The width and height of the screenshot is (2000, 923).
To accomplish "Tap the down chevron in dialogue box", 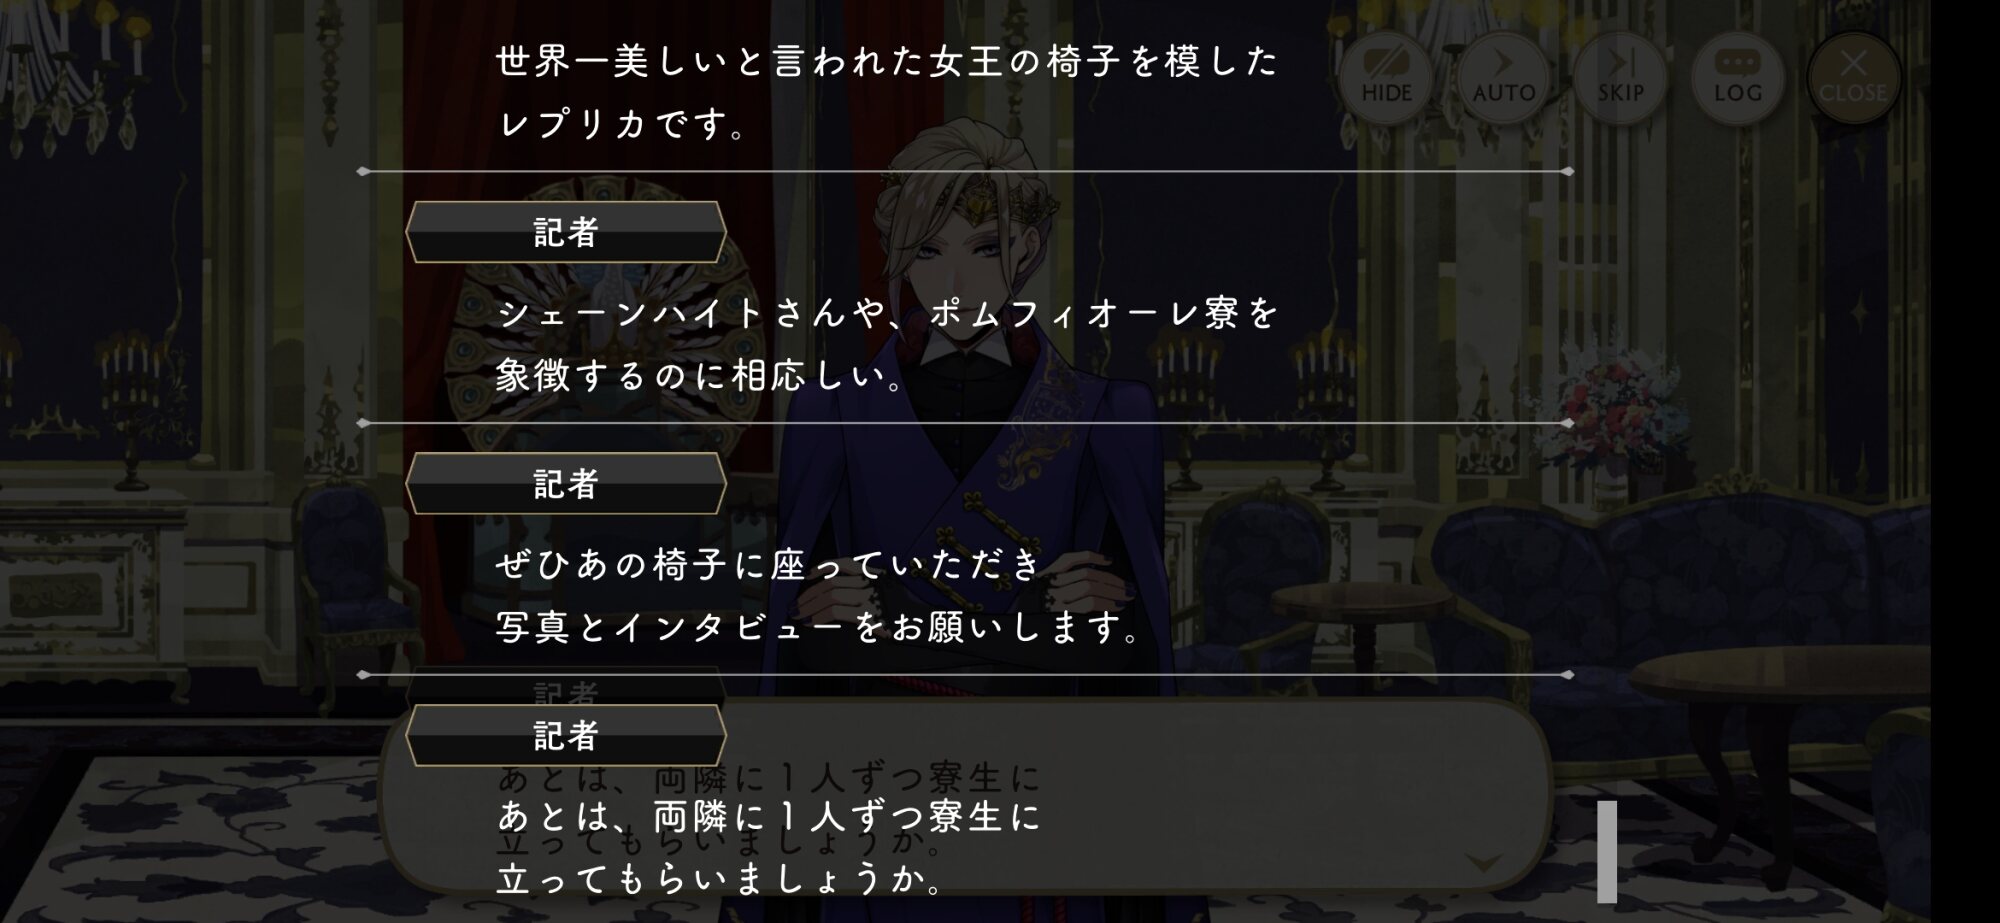I will click(x=1481, y=861).
